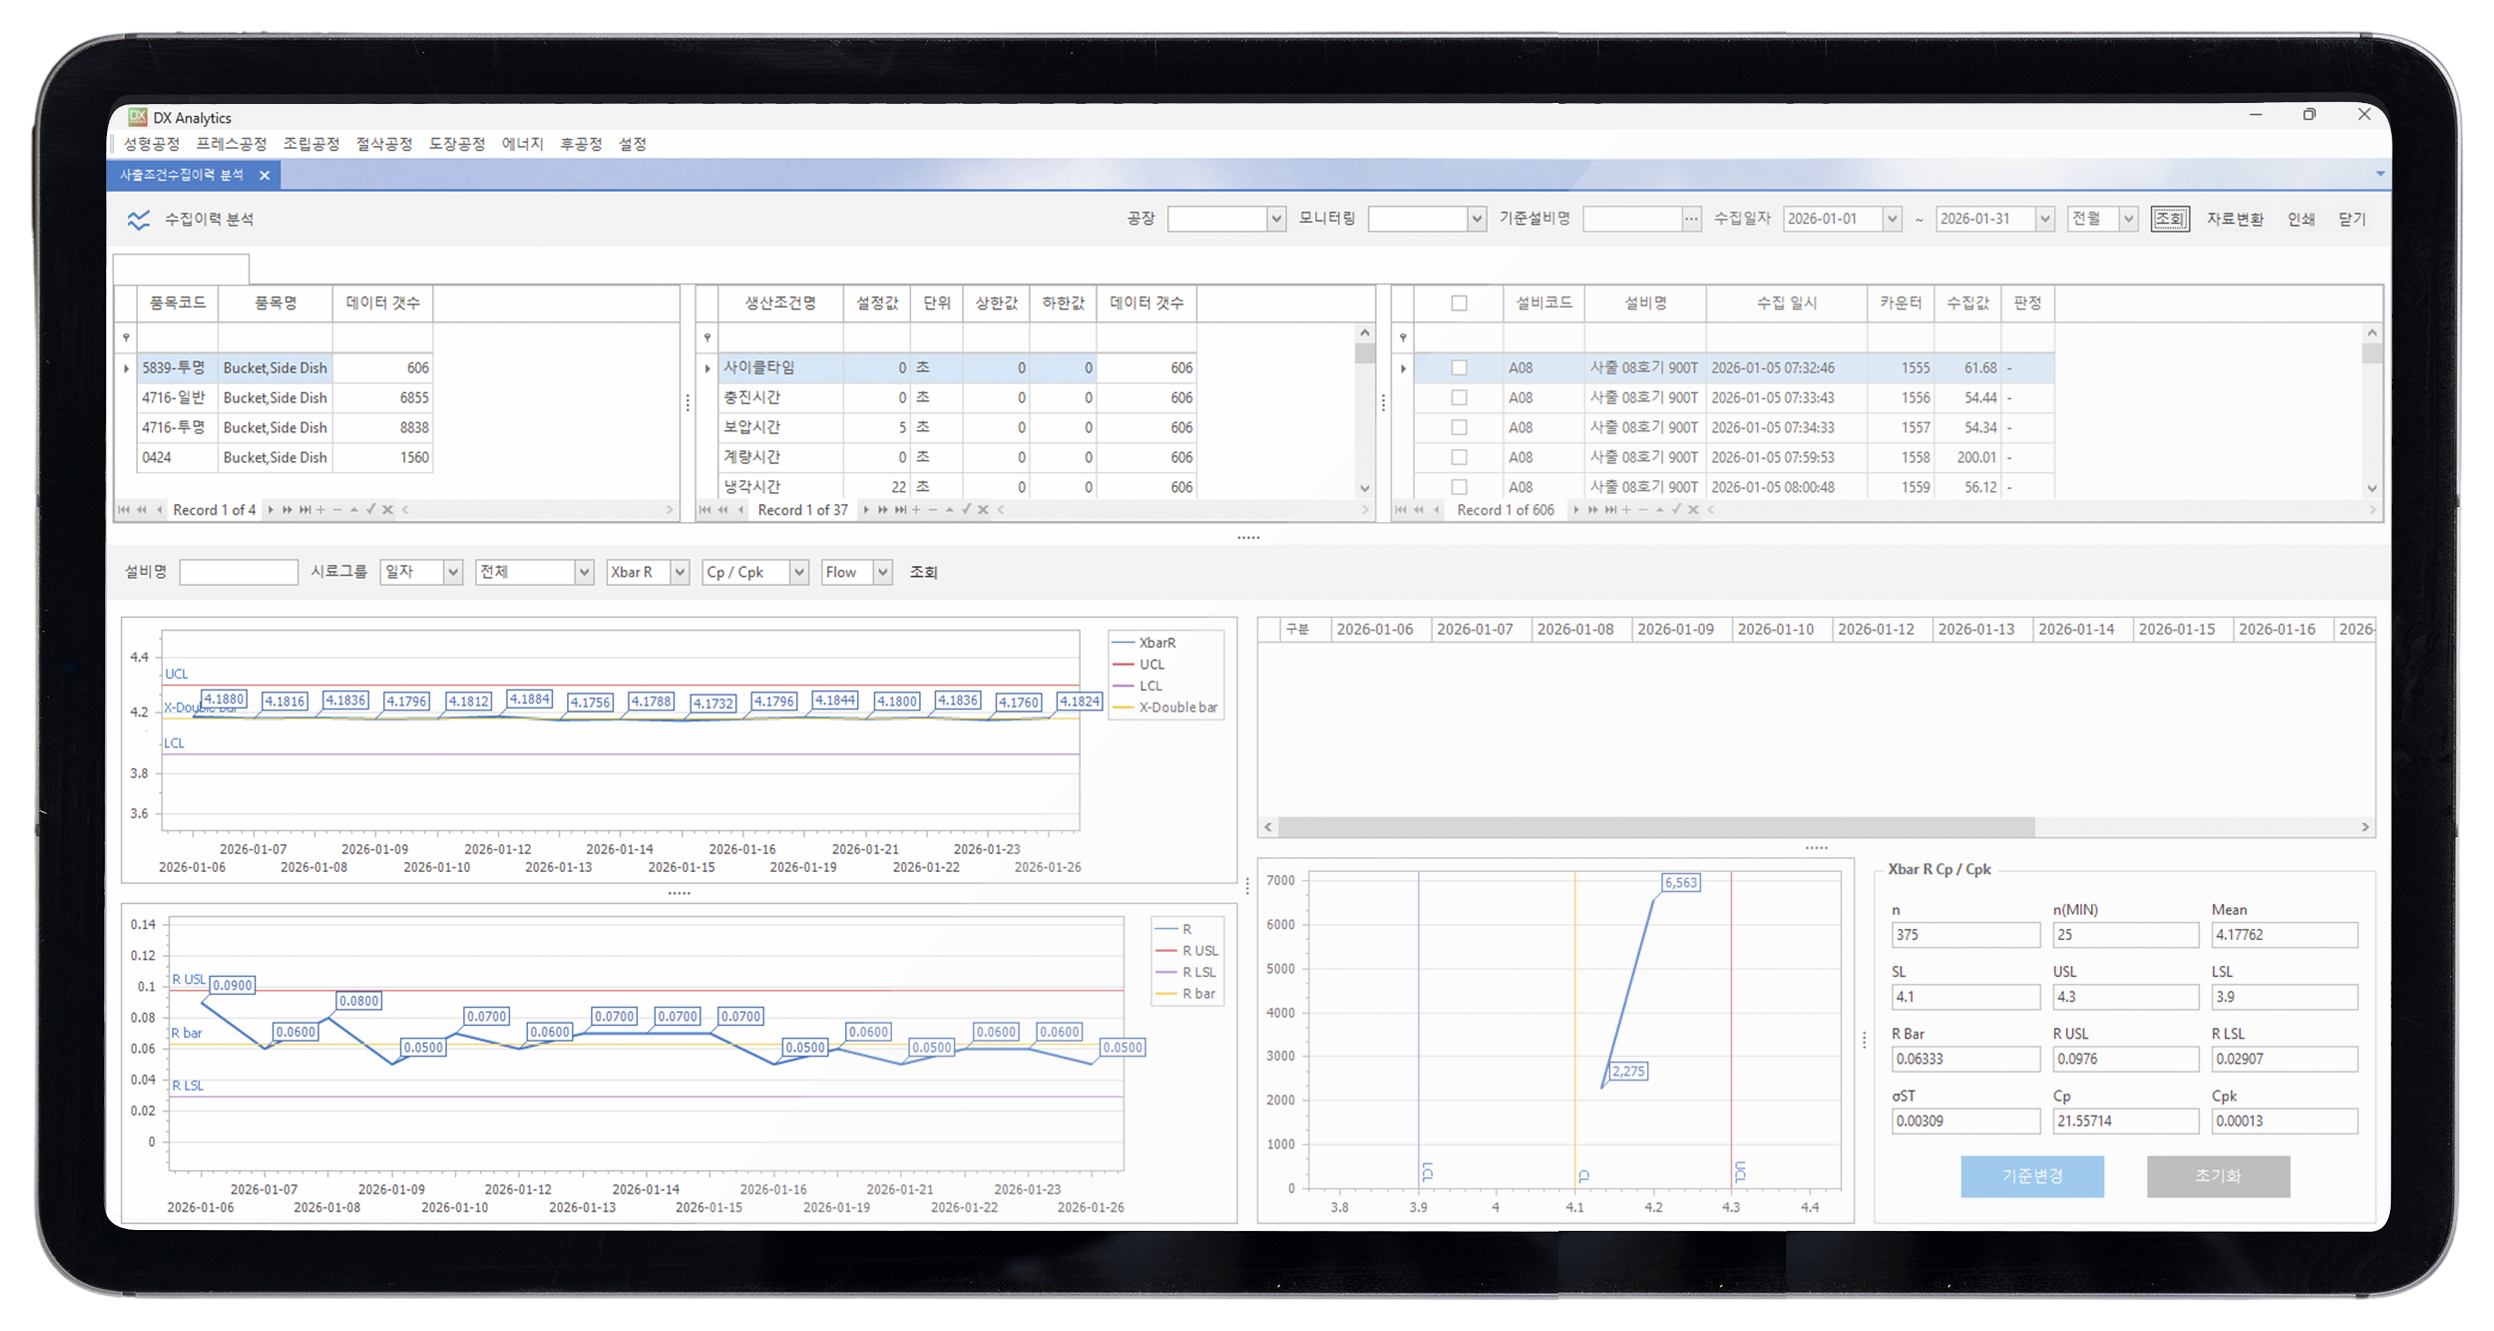Viewport: 2494px width, 1331px height.
Task: Click the 자료변환 button
Action: [x=2234, y=219]
